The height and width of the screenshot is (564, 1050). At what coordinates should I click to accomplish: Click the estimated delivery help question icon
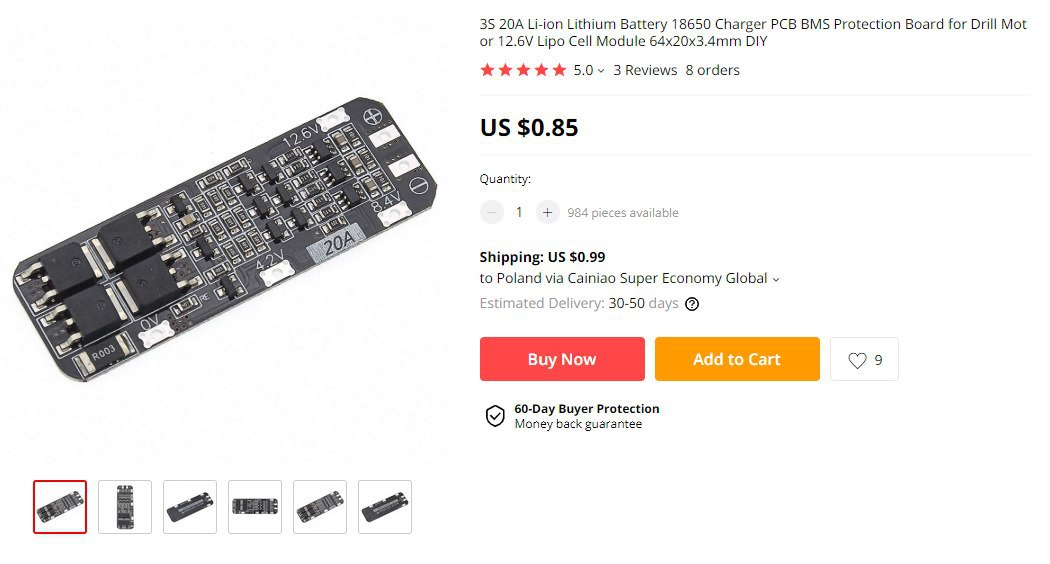tap(692, 304)
